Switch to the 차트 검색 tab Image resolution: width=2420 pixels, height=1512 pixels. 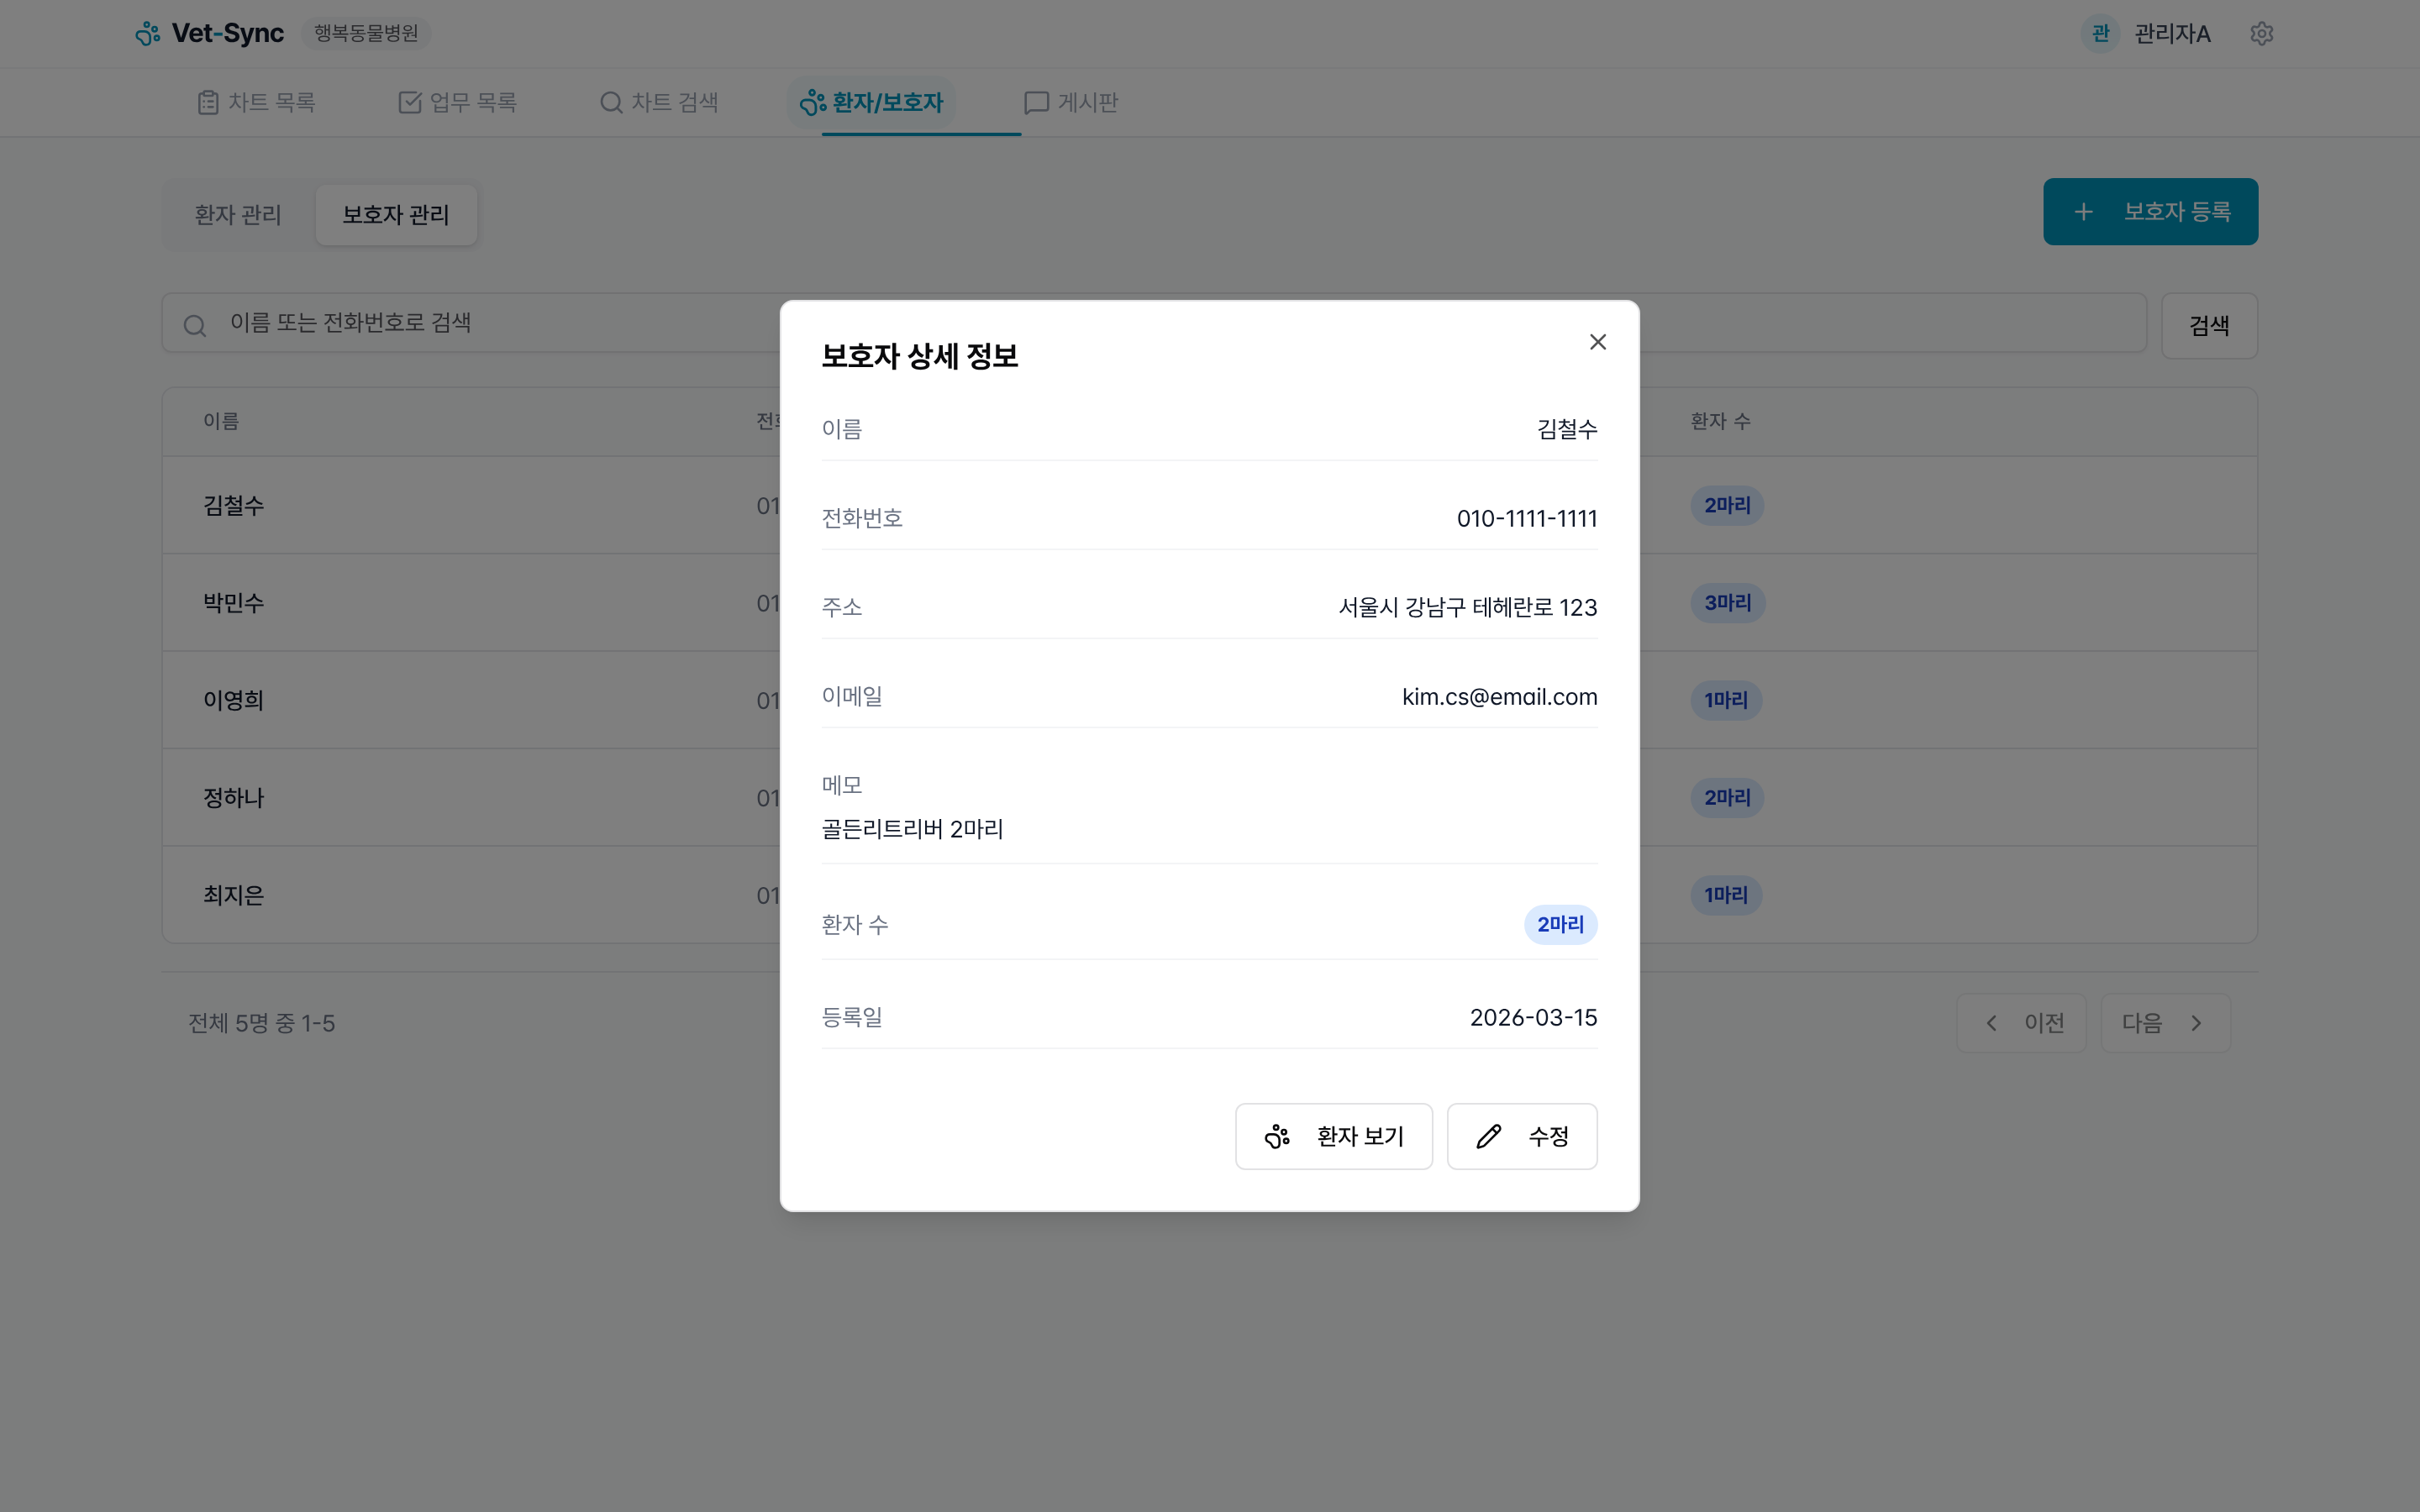click(659, 101)
